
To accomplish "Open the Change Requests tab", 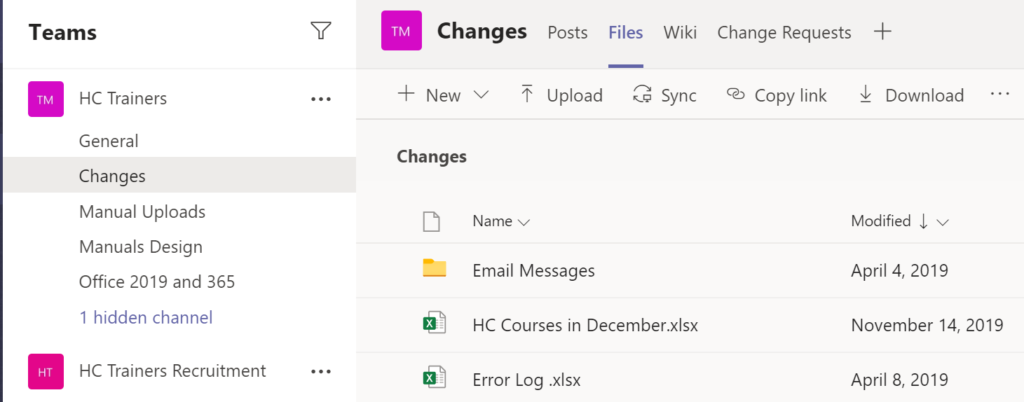I will point(784,33).
